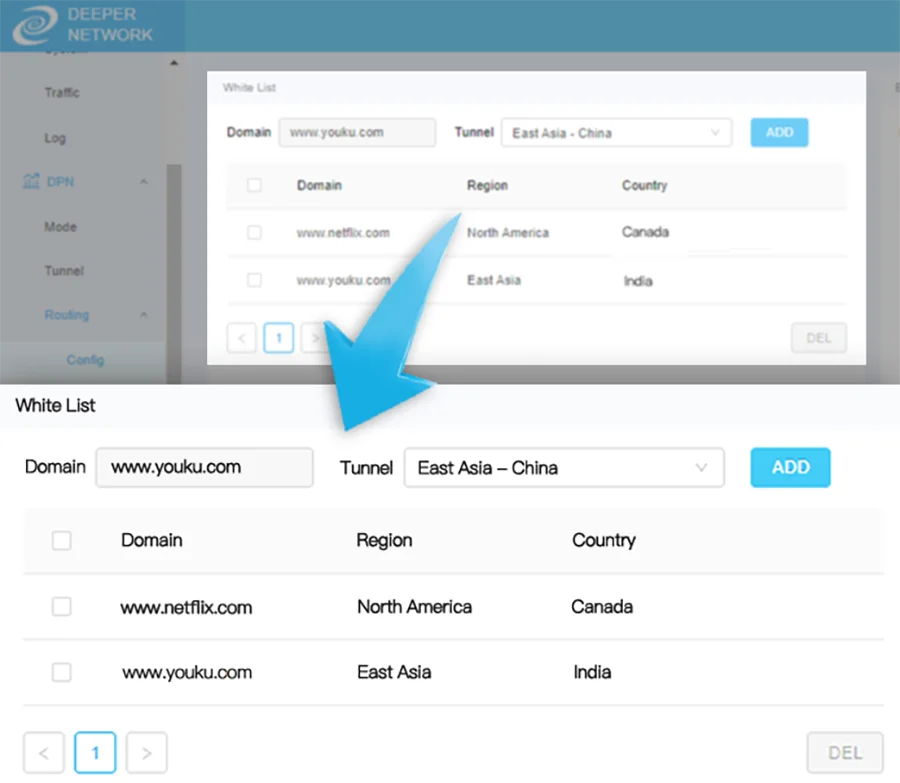The height and width of the screenshot is (783, 900).
Task: Click previous page arrow in enlarged pagination
Action: pyautogui.click(x=44, y=753)
